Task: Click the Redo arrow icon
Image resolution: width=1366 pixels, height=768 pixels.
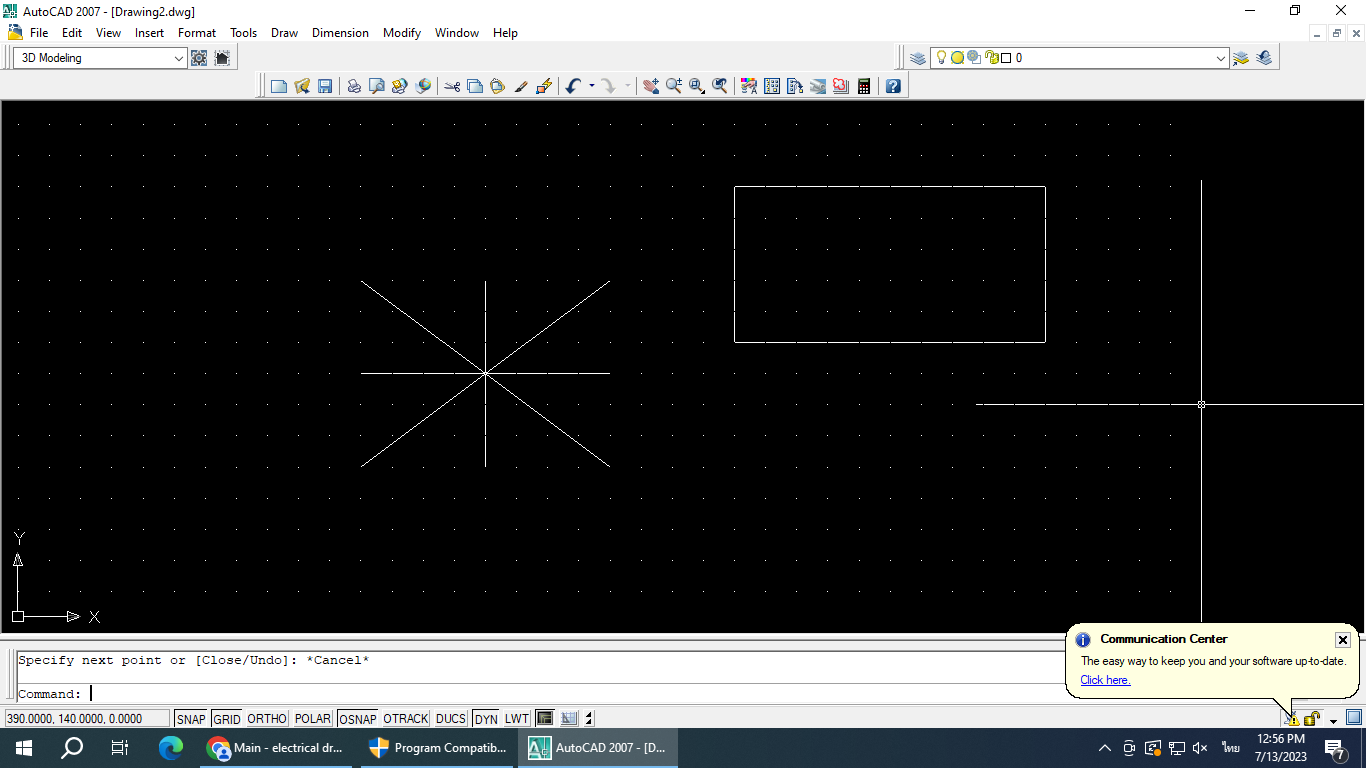Action: tap(608, 87)
